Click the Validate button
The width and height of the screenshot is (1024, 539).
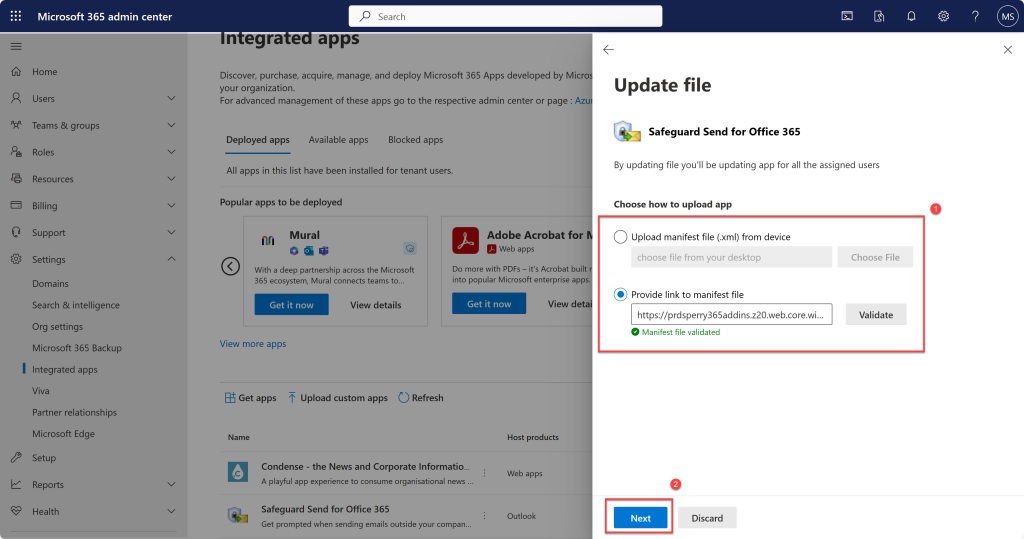pos(875,314)
